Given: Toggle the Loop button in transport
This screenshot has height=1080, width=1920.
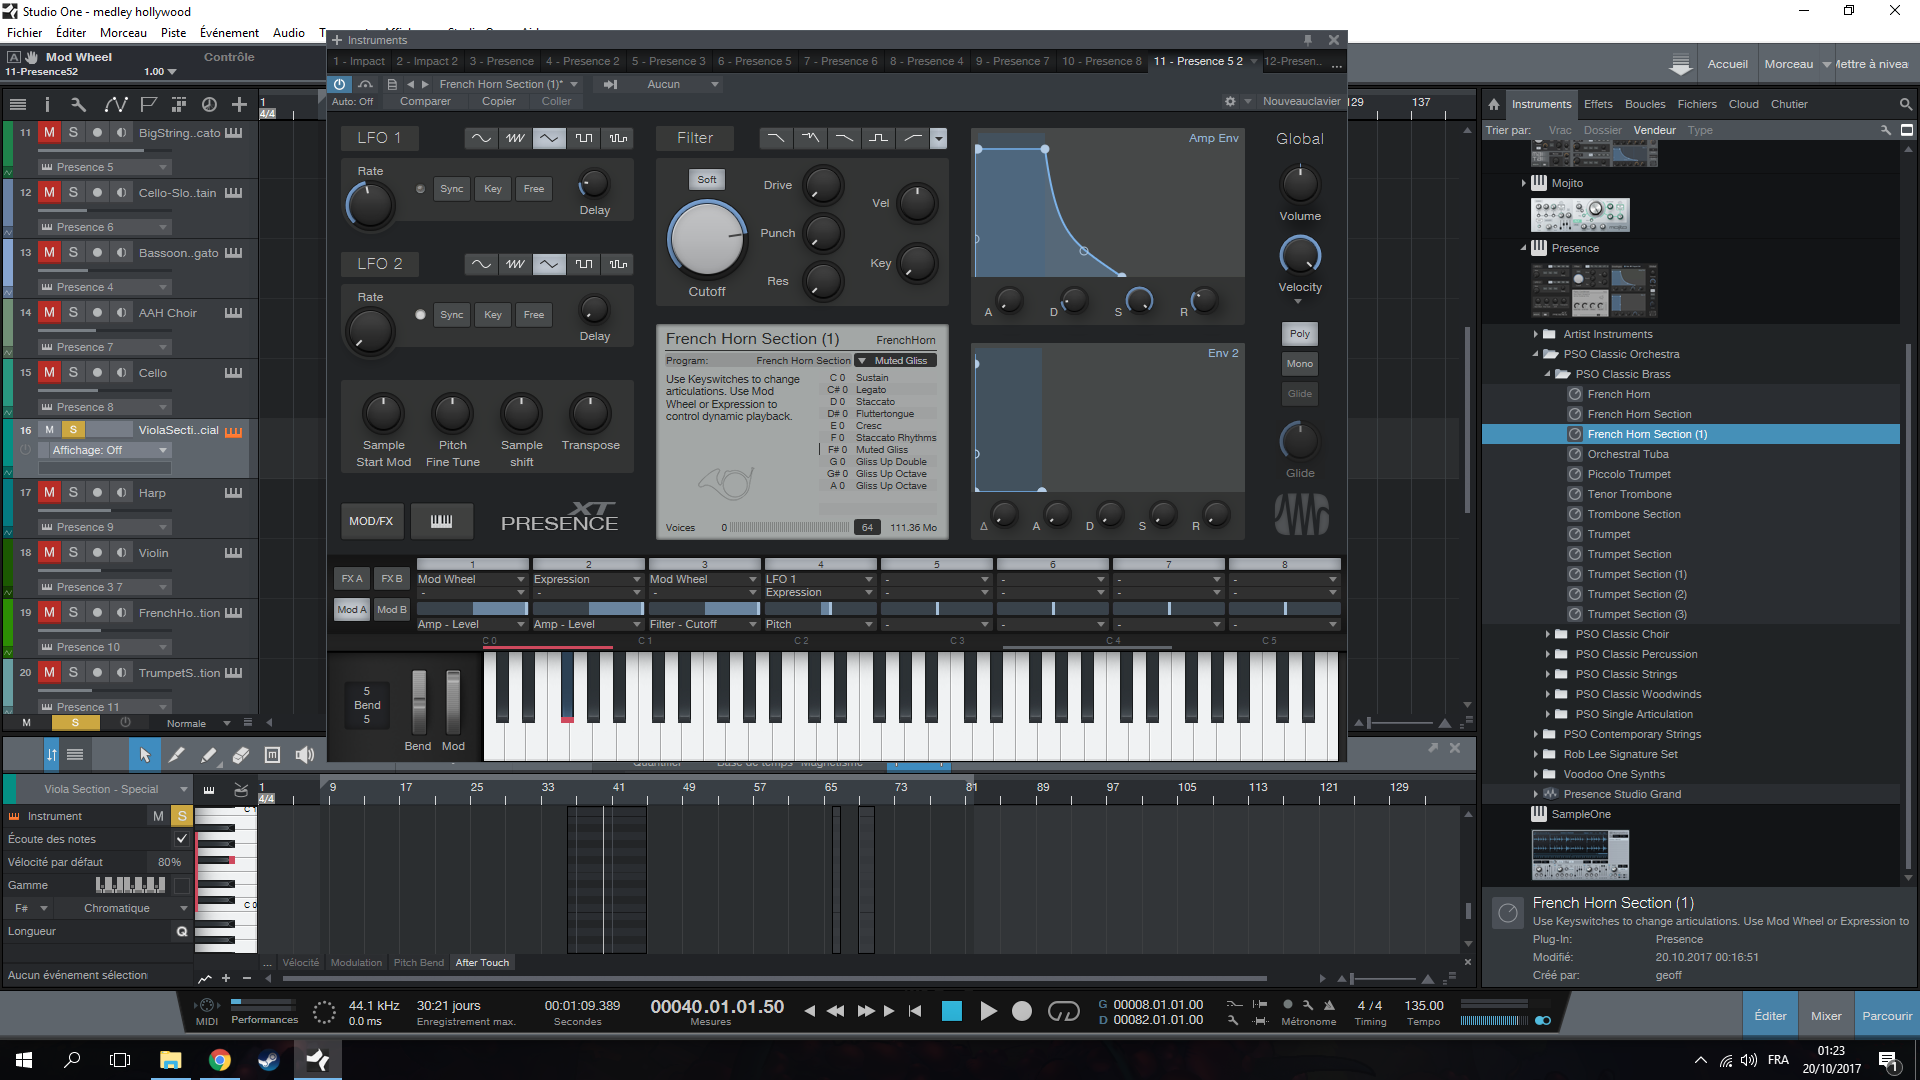Looking at the screenshot, I should (1063, 1011).
